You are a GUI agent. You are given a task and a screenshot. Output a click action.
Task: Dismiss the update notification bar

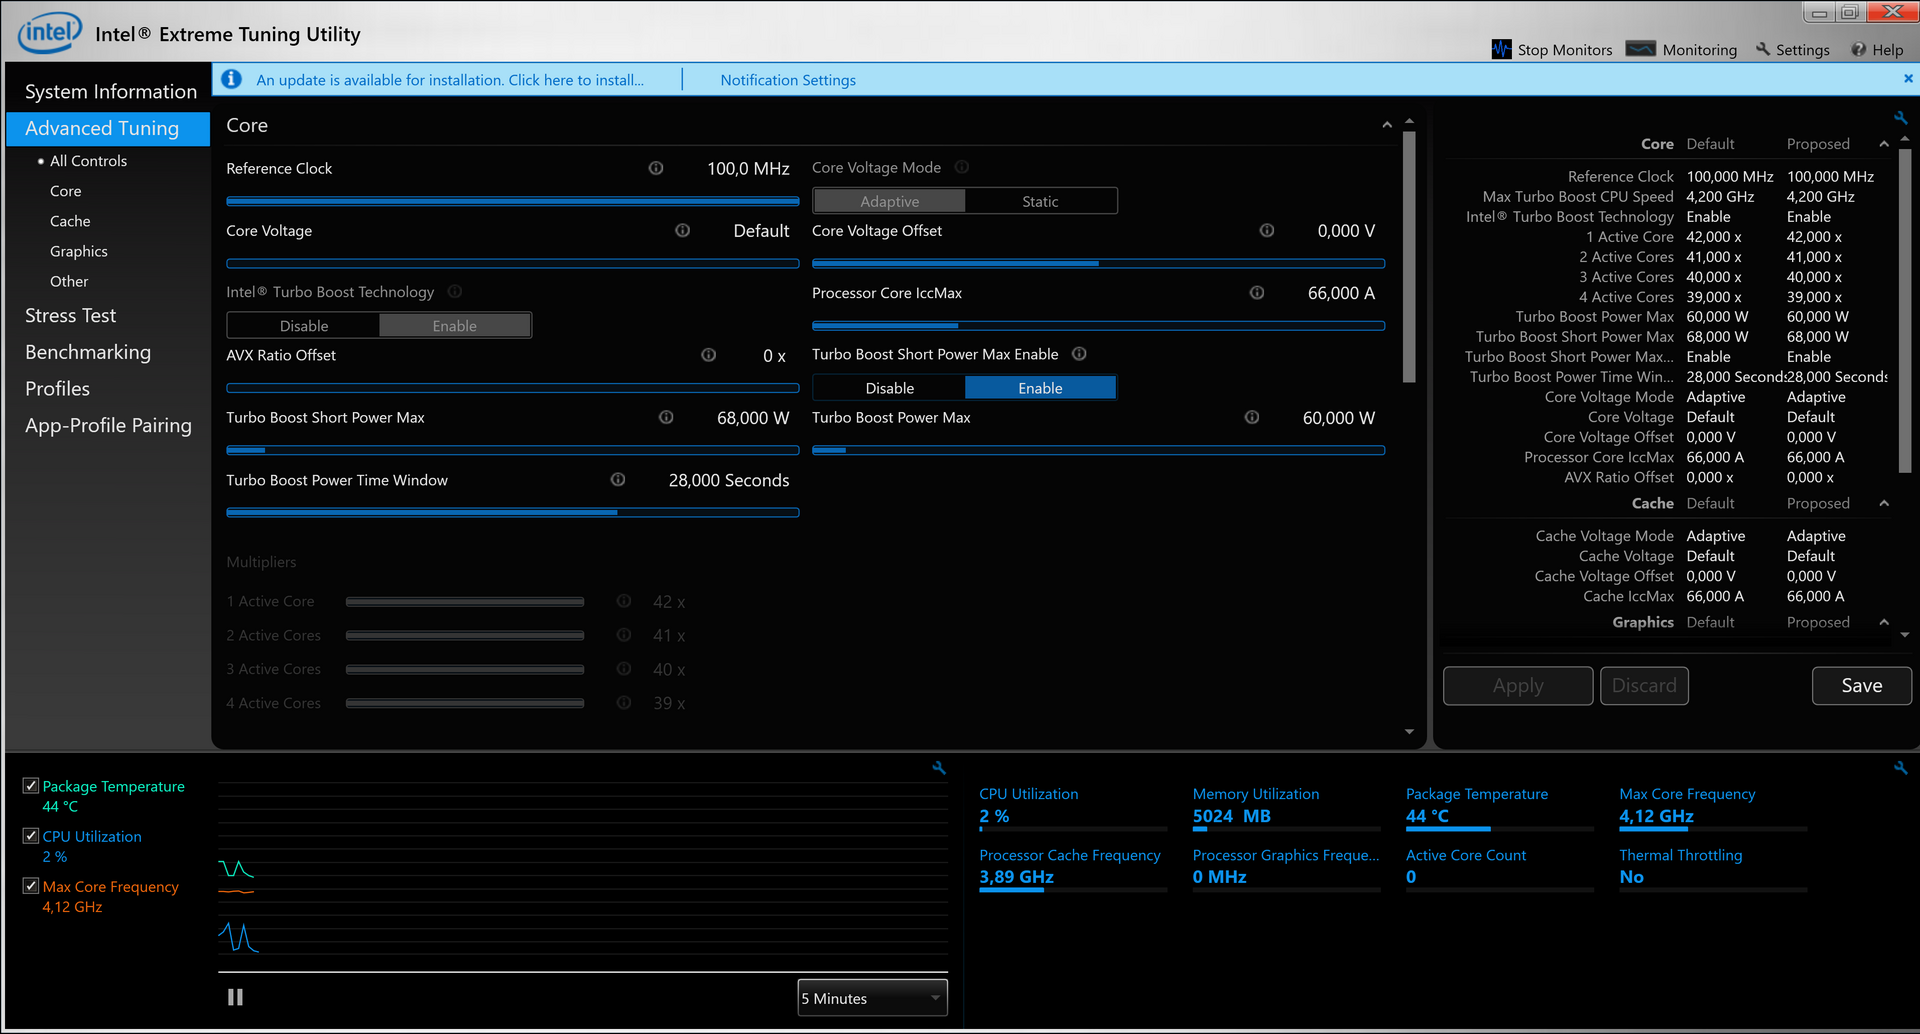click(x=1908, y=78)
